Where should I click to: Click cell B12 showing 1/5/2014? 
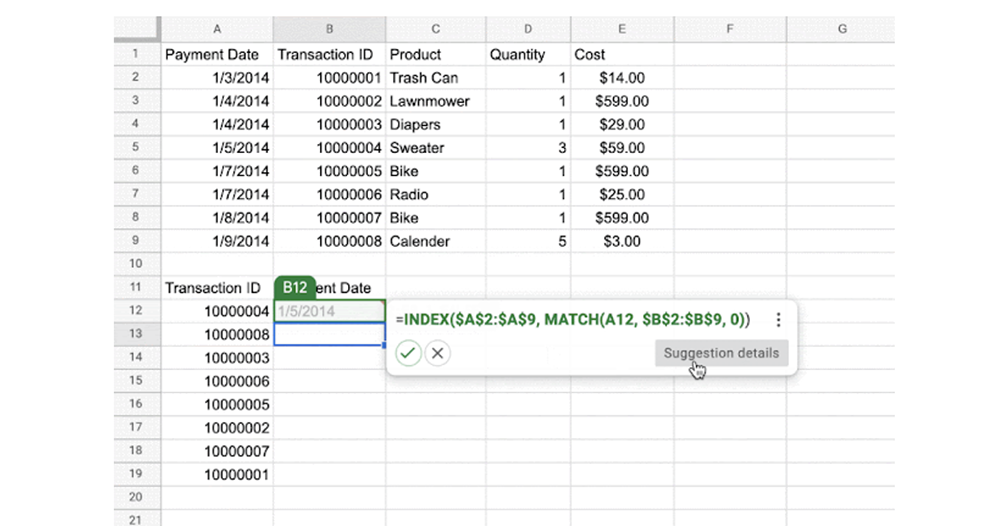329,311
